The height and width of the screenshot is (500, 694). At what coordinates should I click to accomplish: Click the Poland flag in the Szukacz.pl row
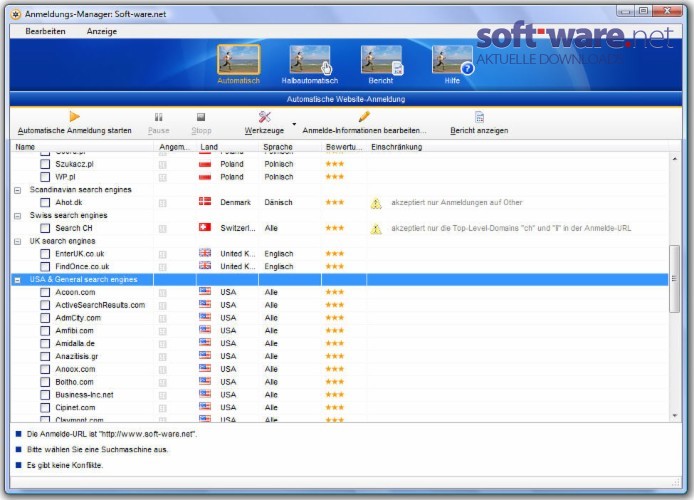point(205,164)
